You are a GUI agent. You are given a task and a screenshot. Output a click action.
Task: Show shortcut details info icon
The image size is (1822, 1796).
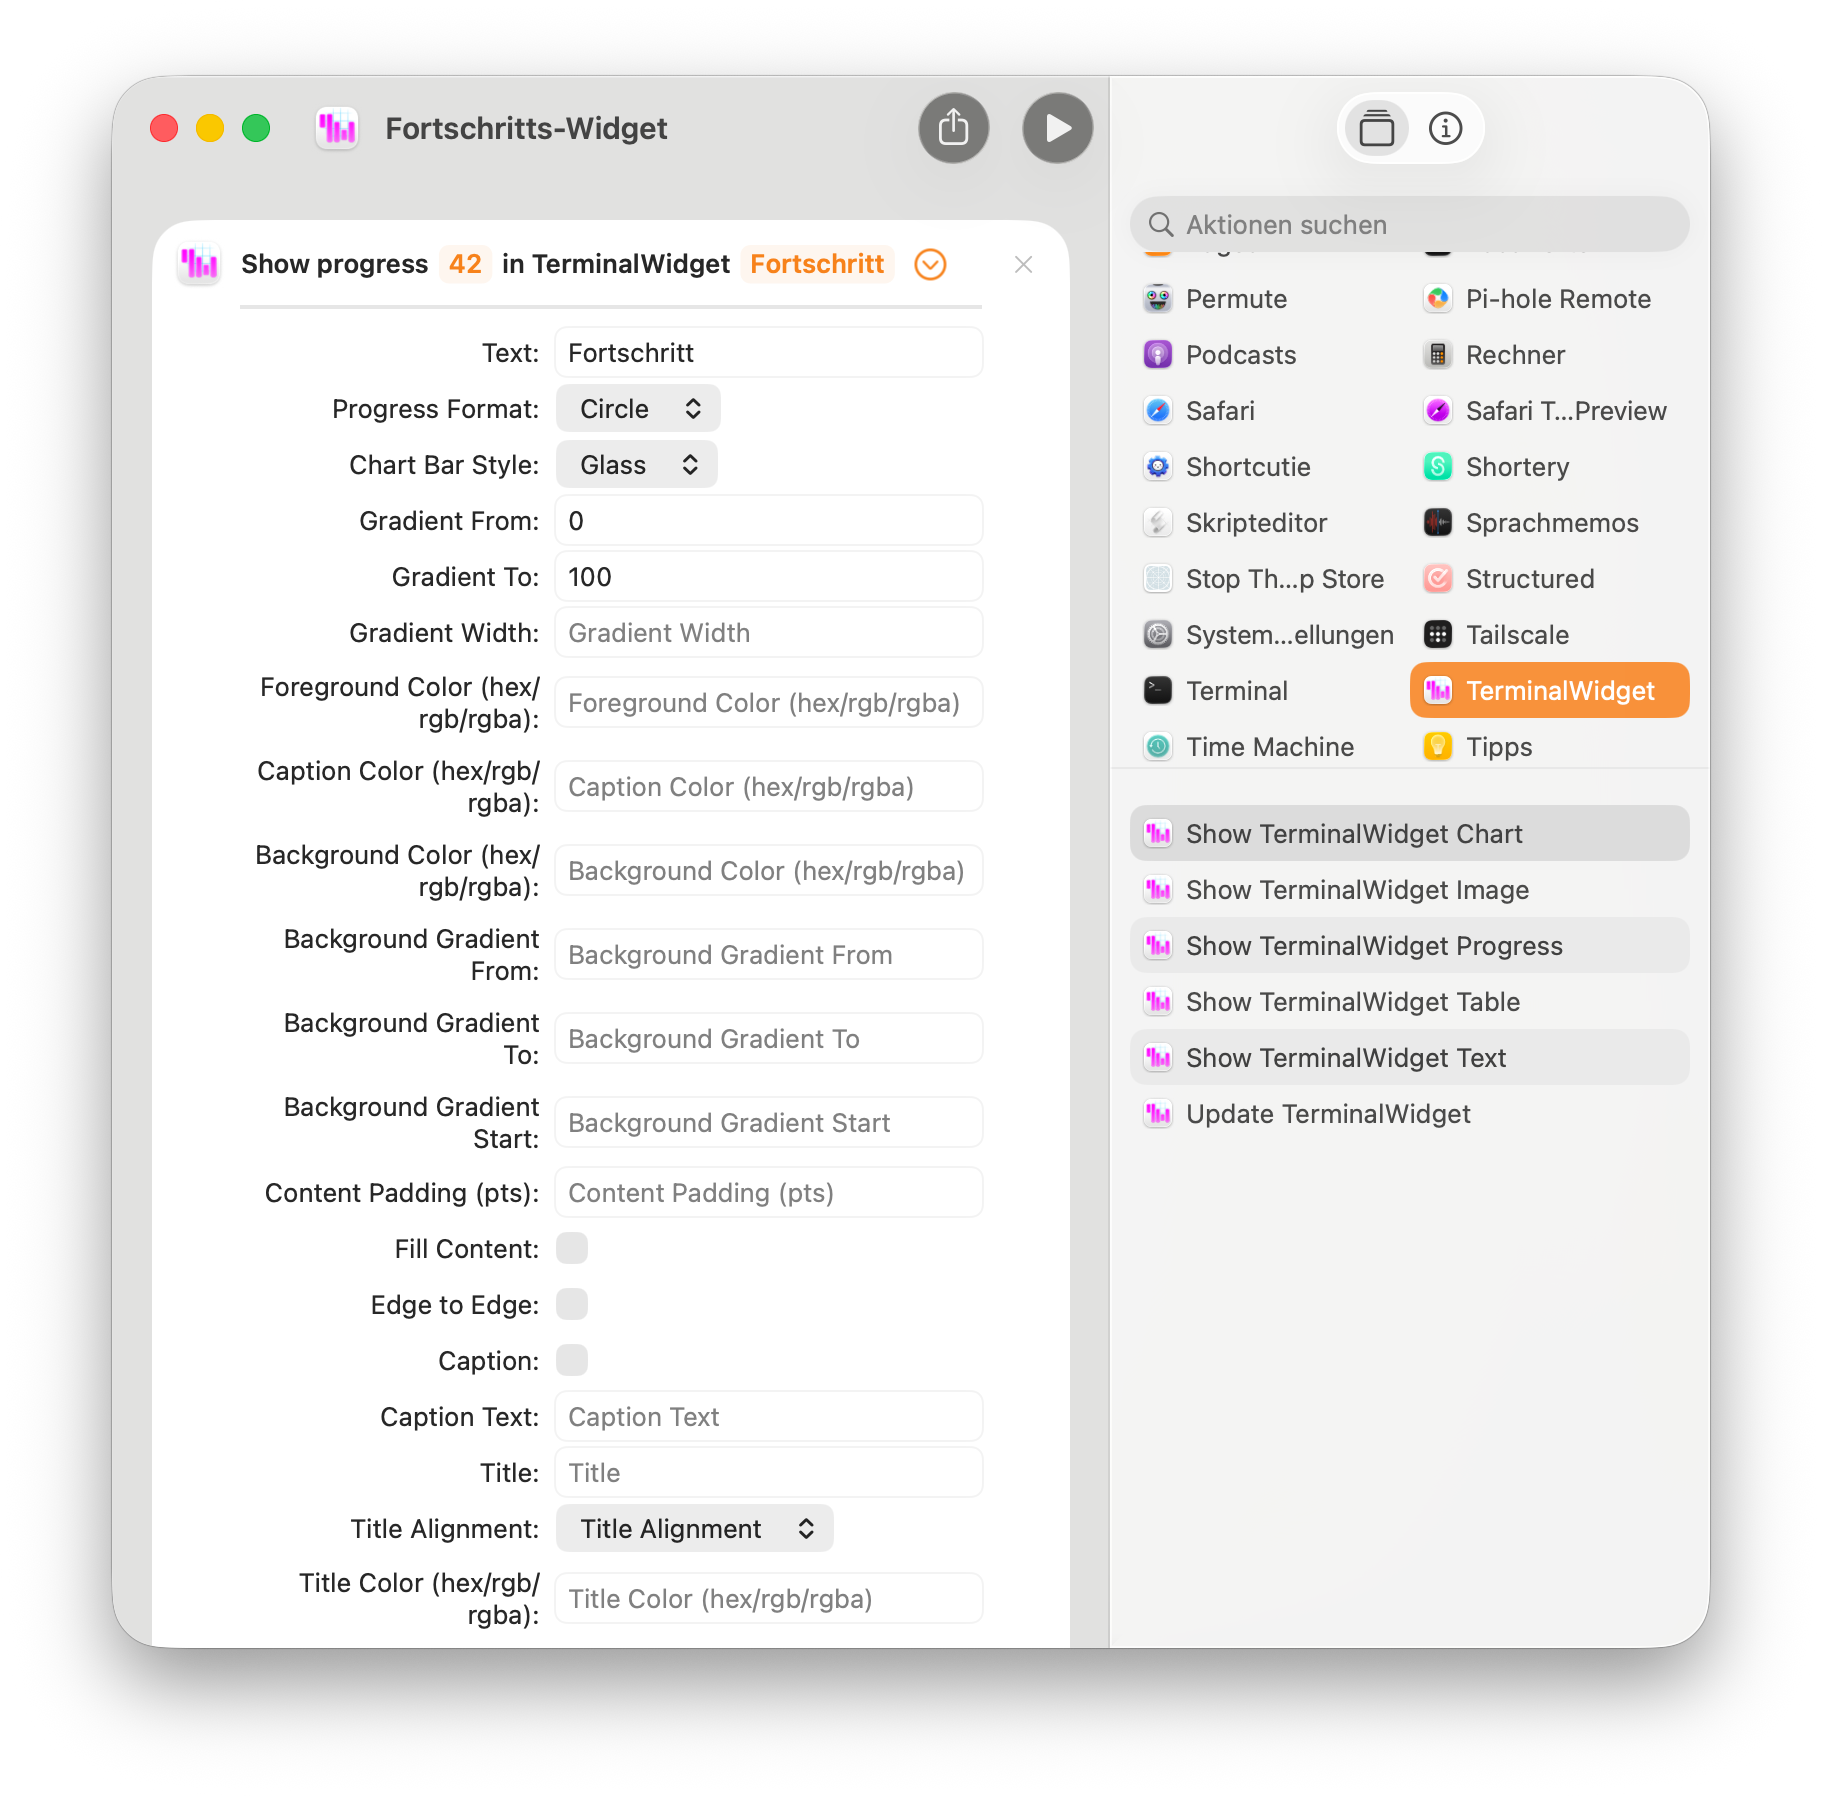click(1445, 128)
